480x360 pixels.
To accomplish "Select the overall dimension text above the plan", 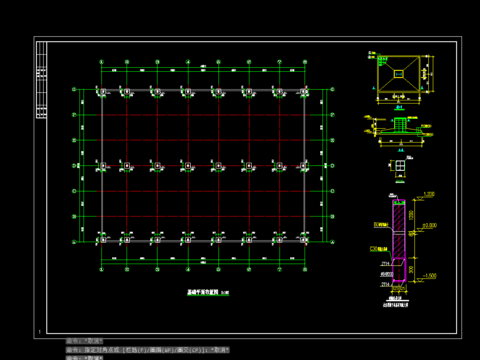I will (x=203, y=66).
